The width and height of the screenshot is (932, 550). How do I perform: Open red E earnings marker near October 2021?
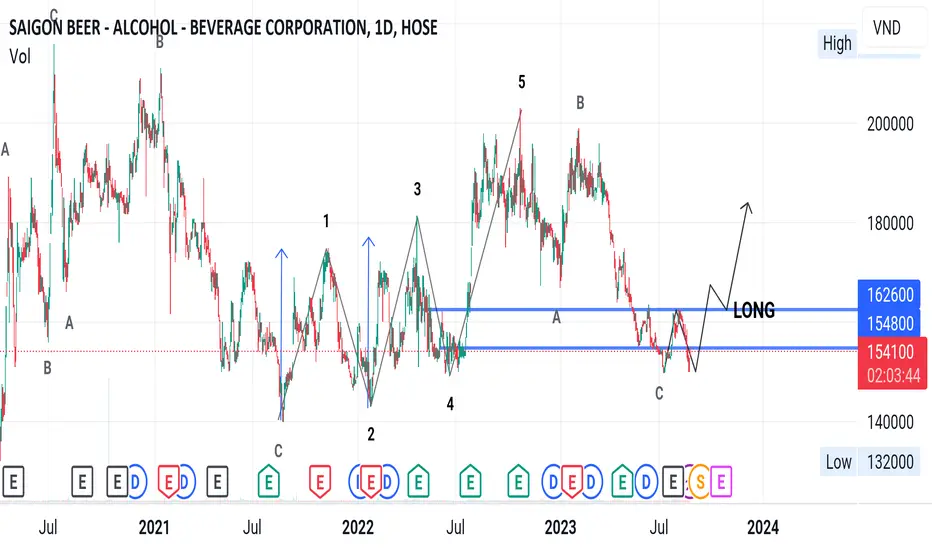[320, 481]
